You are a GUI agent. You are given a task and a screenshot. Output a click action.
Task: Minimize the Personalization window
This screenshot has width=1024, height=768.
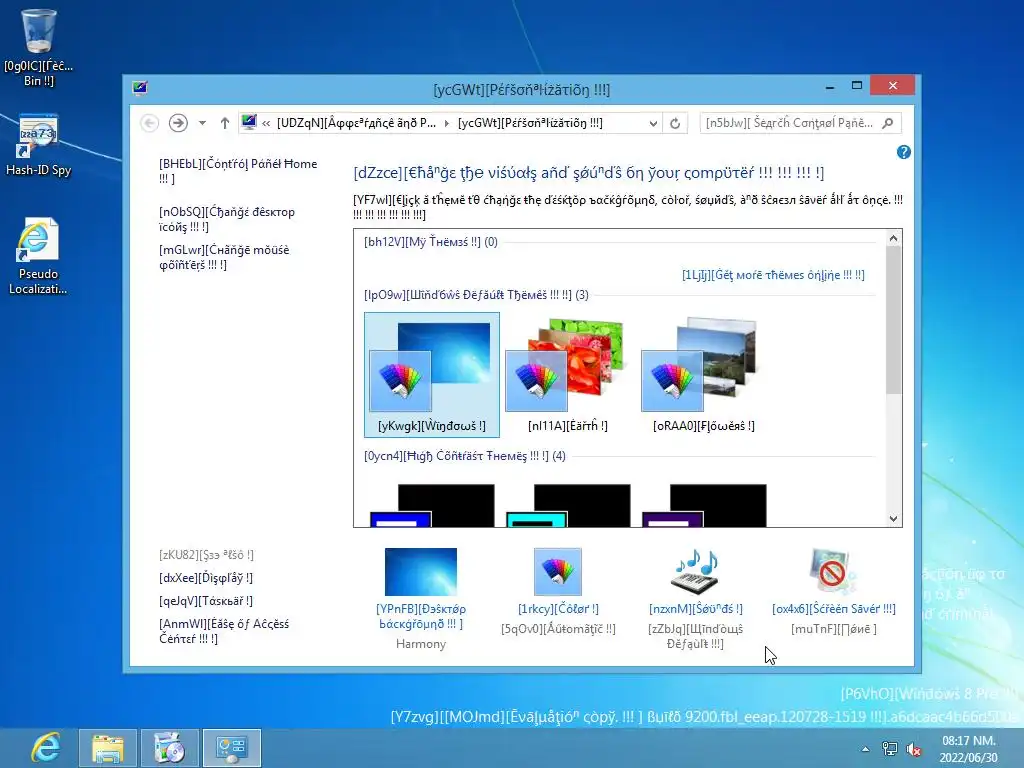829,86
